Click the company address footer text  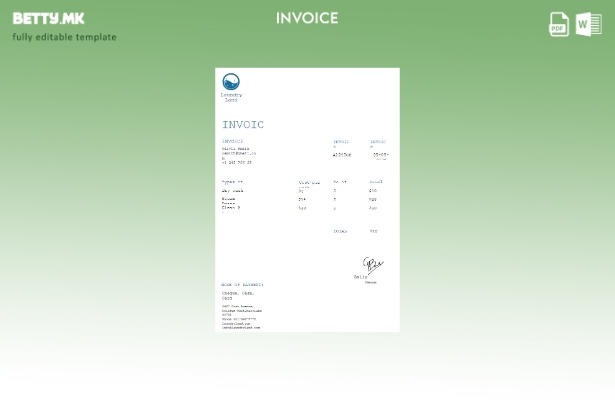[241, 316]
